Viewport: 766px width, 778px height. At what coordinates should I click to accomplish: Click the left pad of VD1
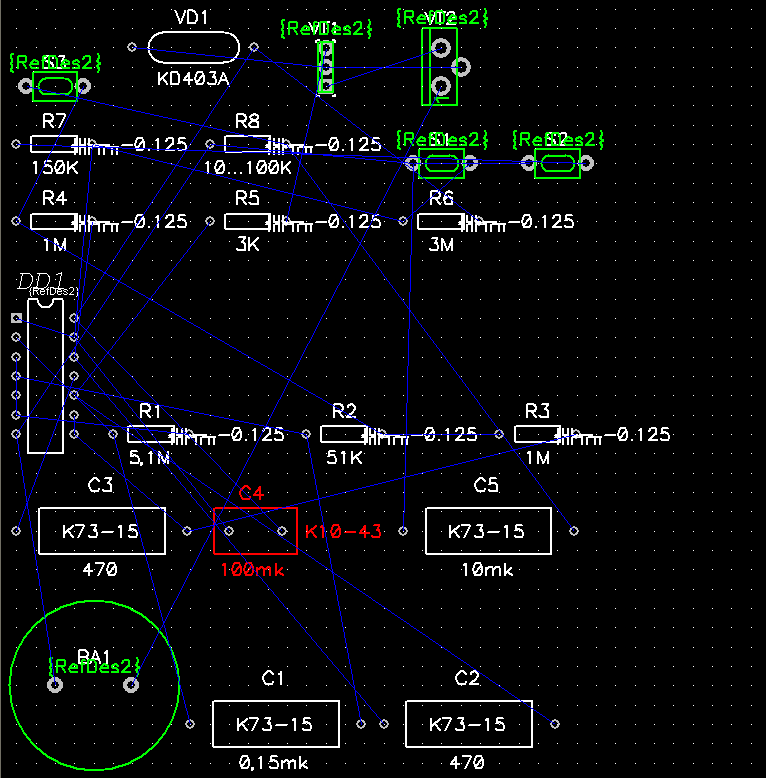[132, 47]
